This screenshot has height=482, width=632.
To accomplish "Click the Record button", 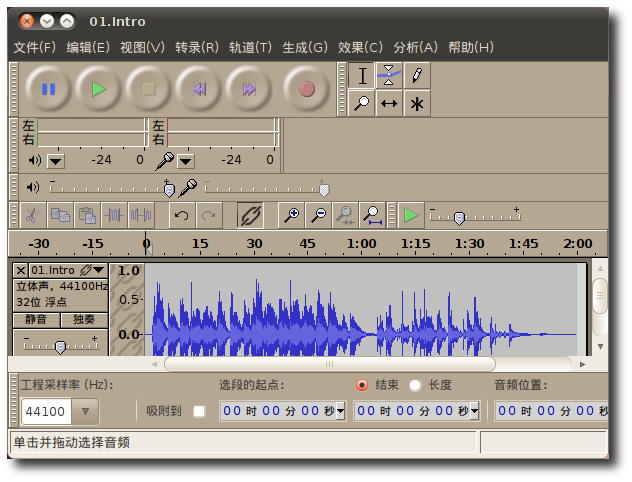I will click(x=307, y=89).
